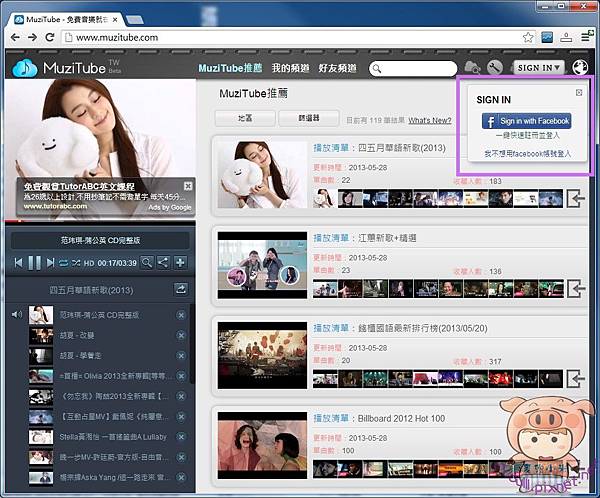This screenshot has width=600, height=498.
Task: Click large thumbnail of 錢櫃國語 playlist
Action: [x=262, y=355]
